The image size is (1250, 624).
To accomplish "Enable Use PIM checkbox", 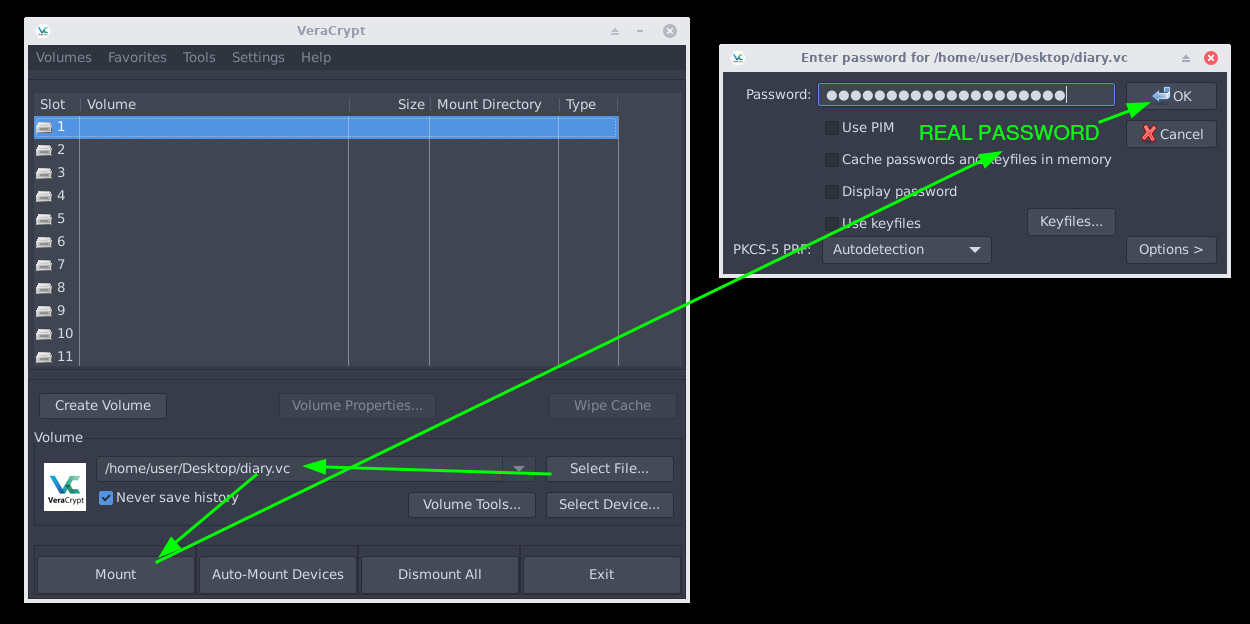I will click(x=832, y=128).
